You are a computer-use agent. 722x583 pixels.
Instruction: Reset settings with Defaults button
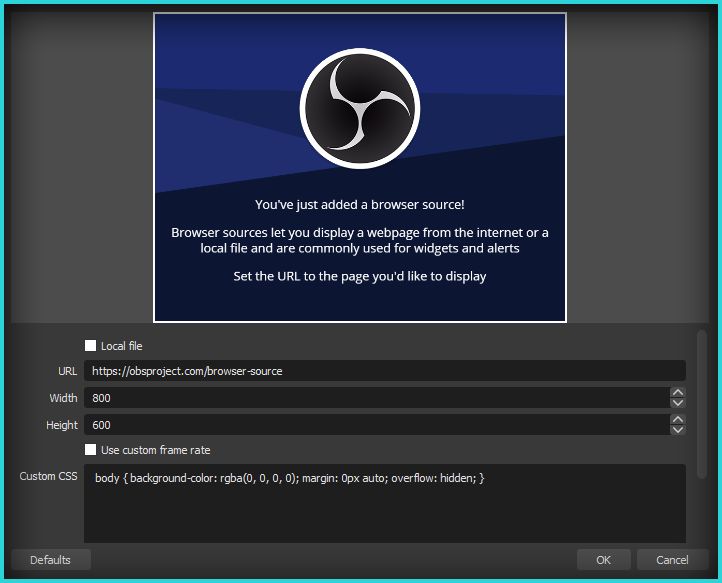[x=51, y=560]
